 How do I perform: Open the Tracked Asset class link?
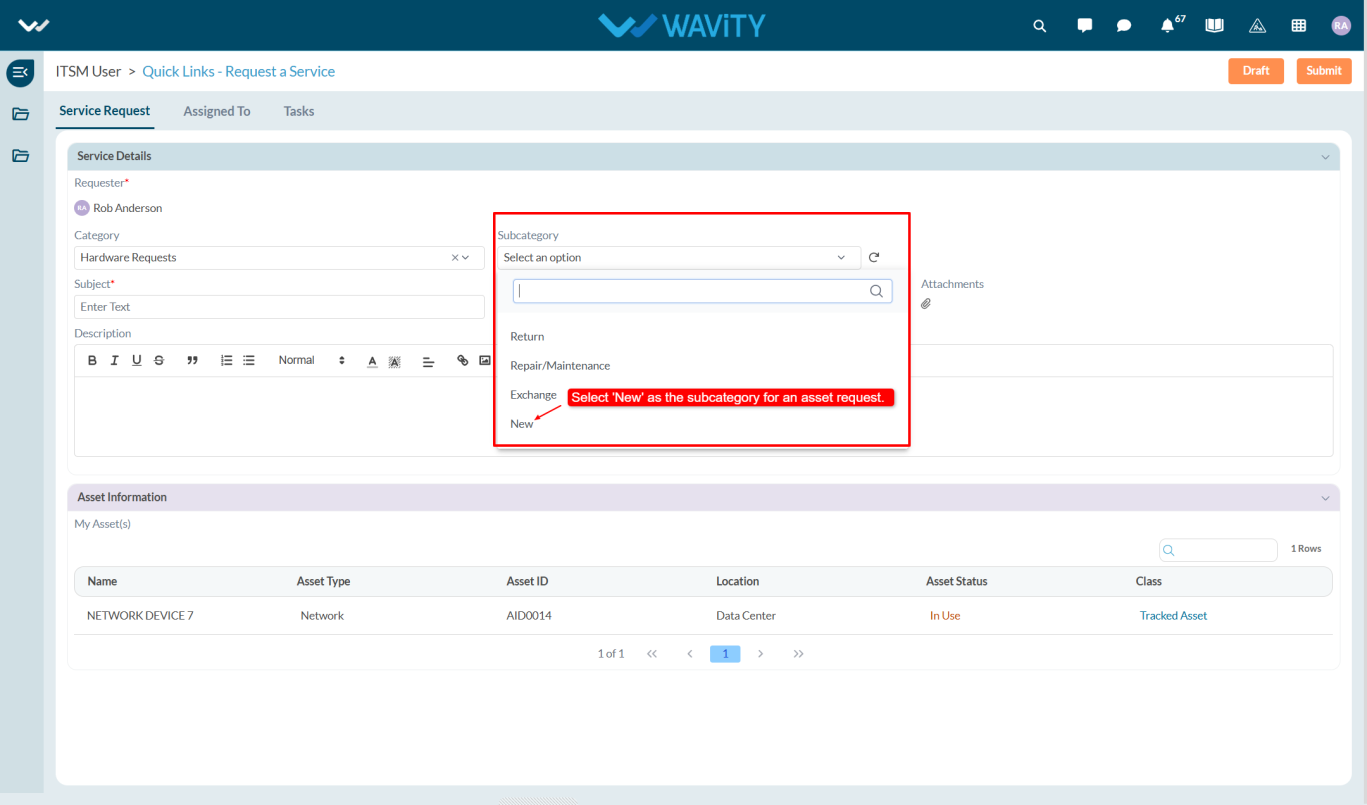(x=1173, y=616)
